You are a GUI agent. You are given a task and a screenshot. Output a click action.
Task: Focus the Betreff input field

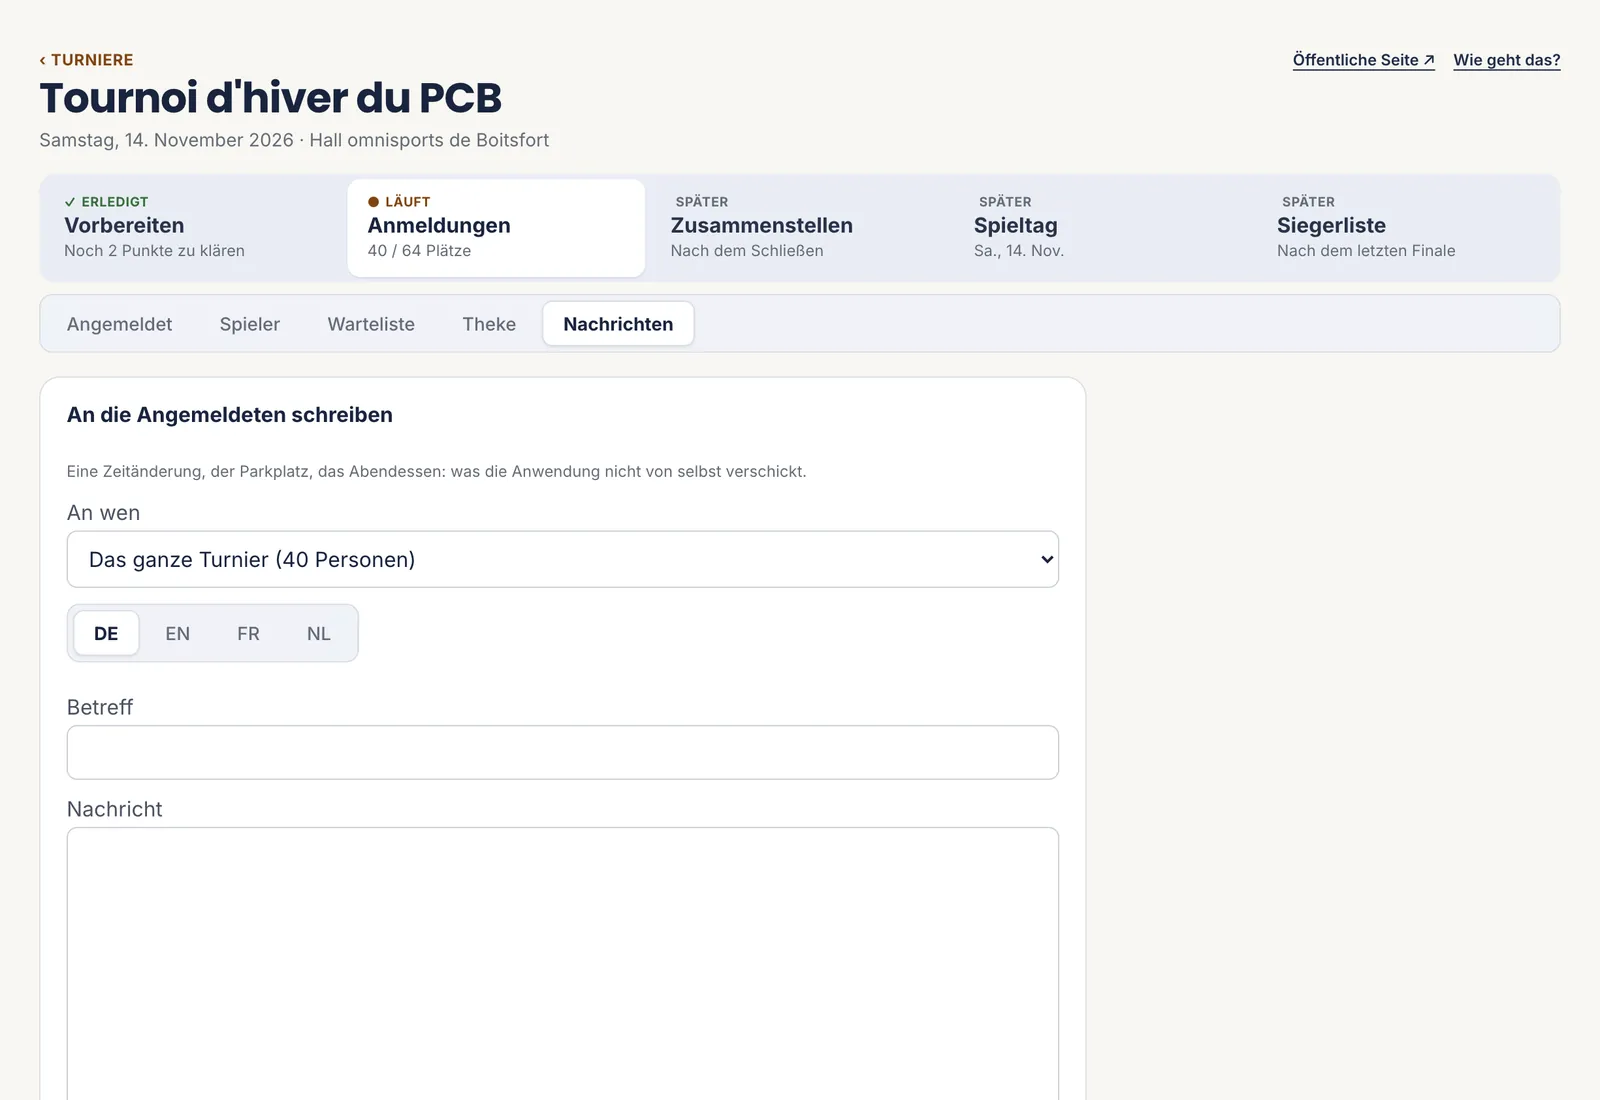tap(563, 752)
